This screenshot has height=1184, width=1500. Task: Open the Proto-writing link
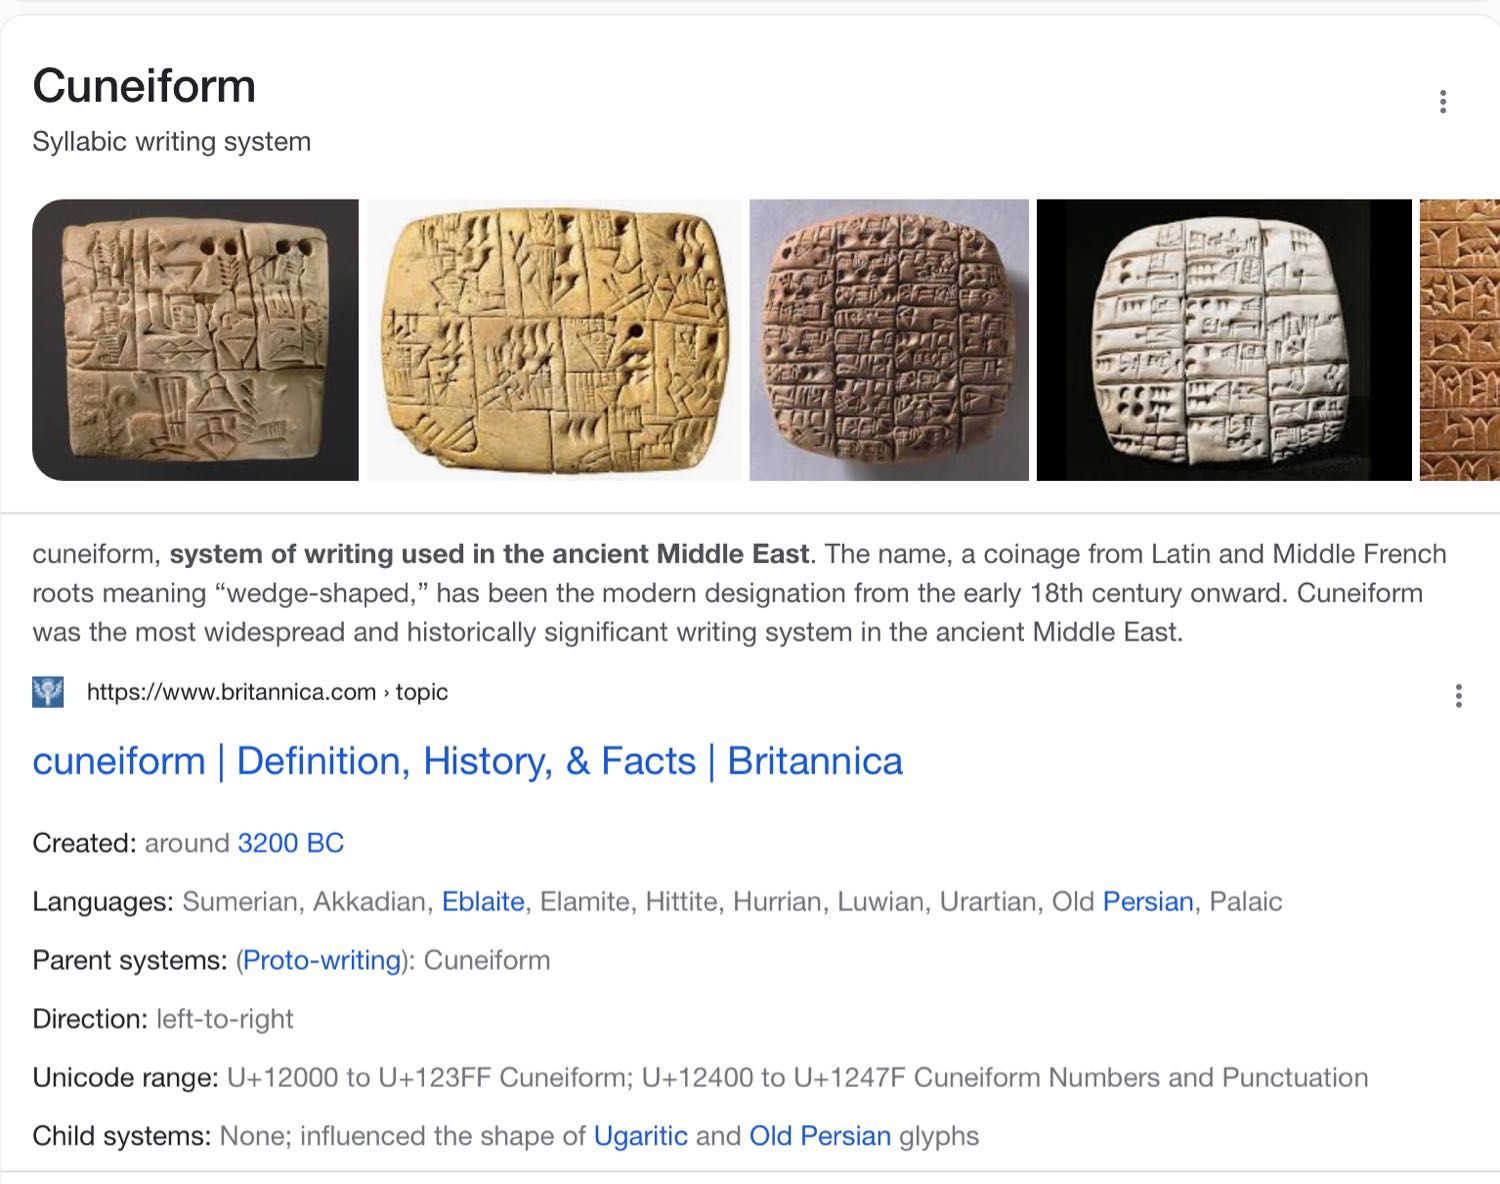coord(322,960)
